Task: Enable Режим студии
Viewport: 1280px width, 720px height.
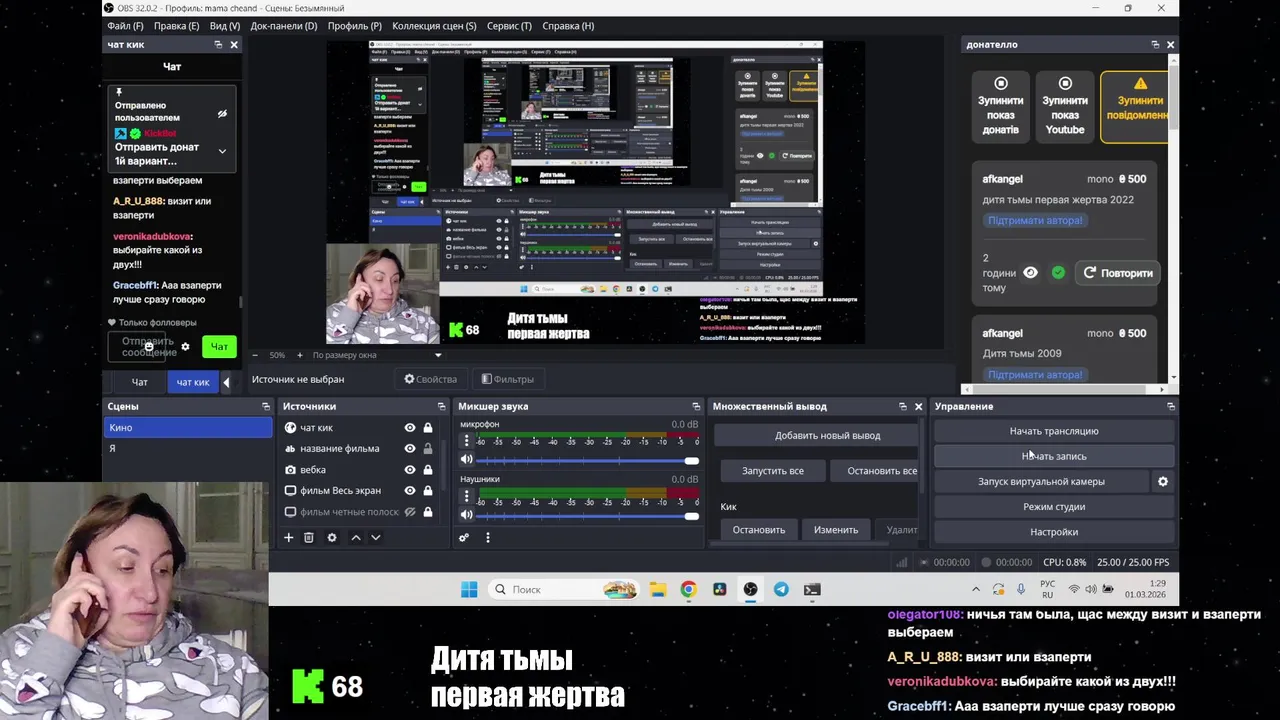Action: pyautogui.click(x=1054, y=506)
